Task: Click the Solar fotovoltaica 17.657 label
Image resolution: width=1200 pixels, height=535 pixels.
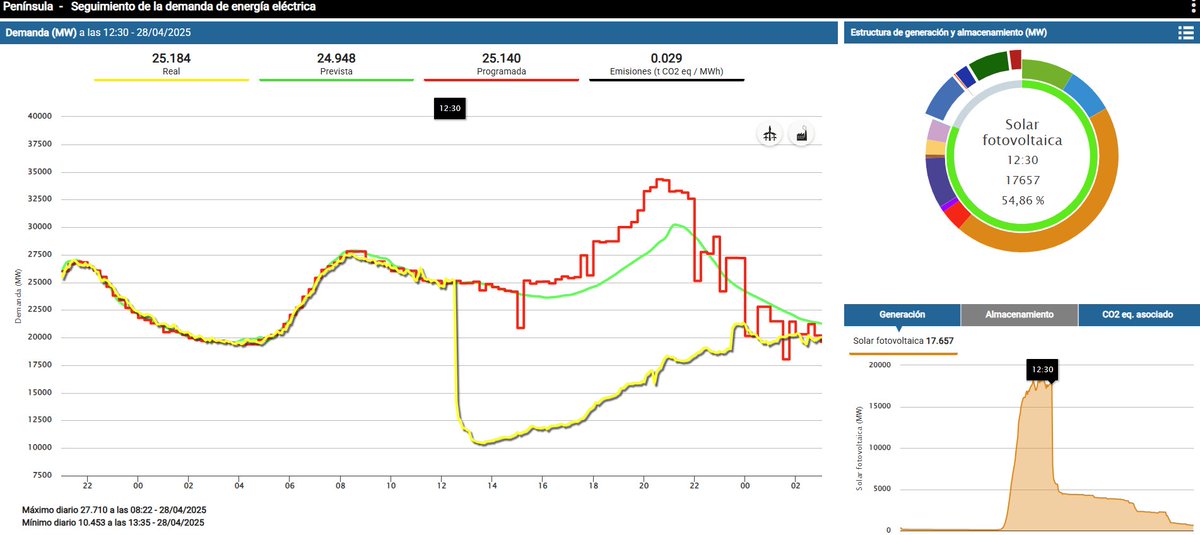Action: [x=901, y=341]
